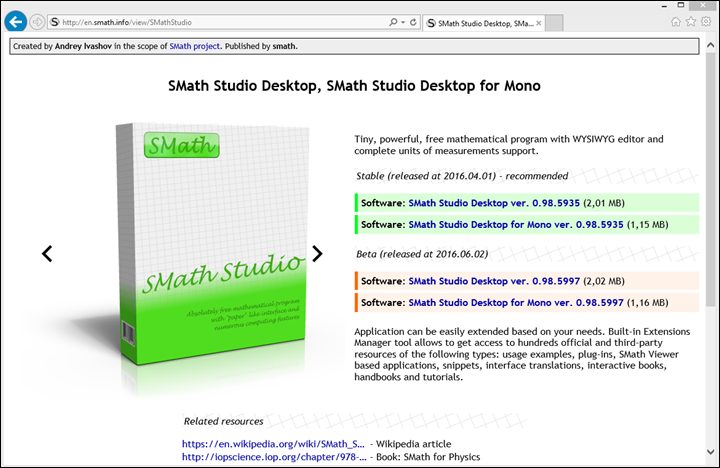This screenshot has width=720, height=468.
Task: Show next slide with right chevron
Action: pos(318,254)
